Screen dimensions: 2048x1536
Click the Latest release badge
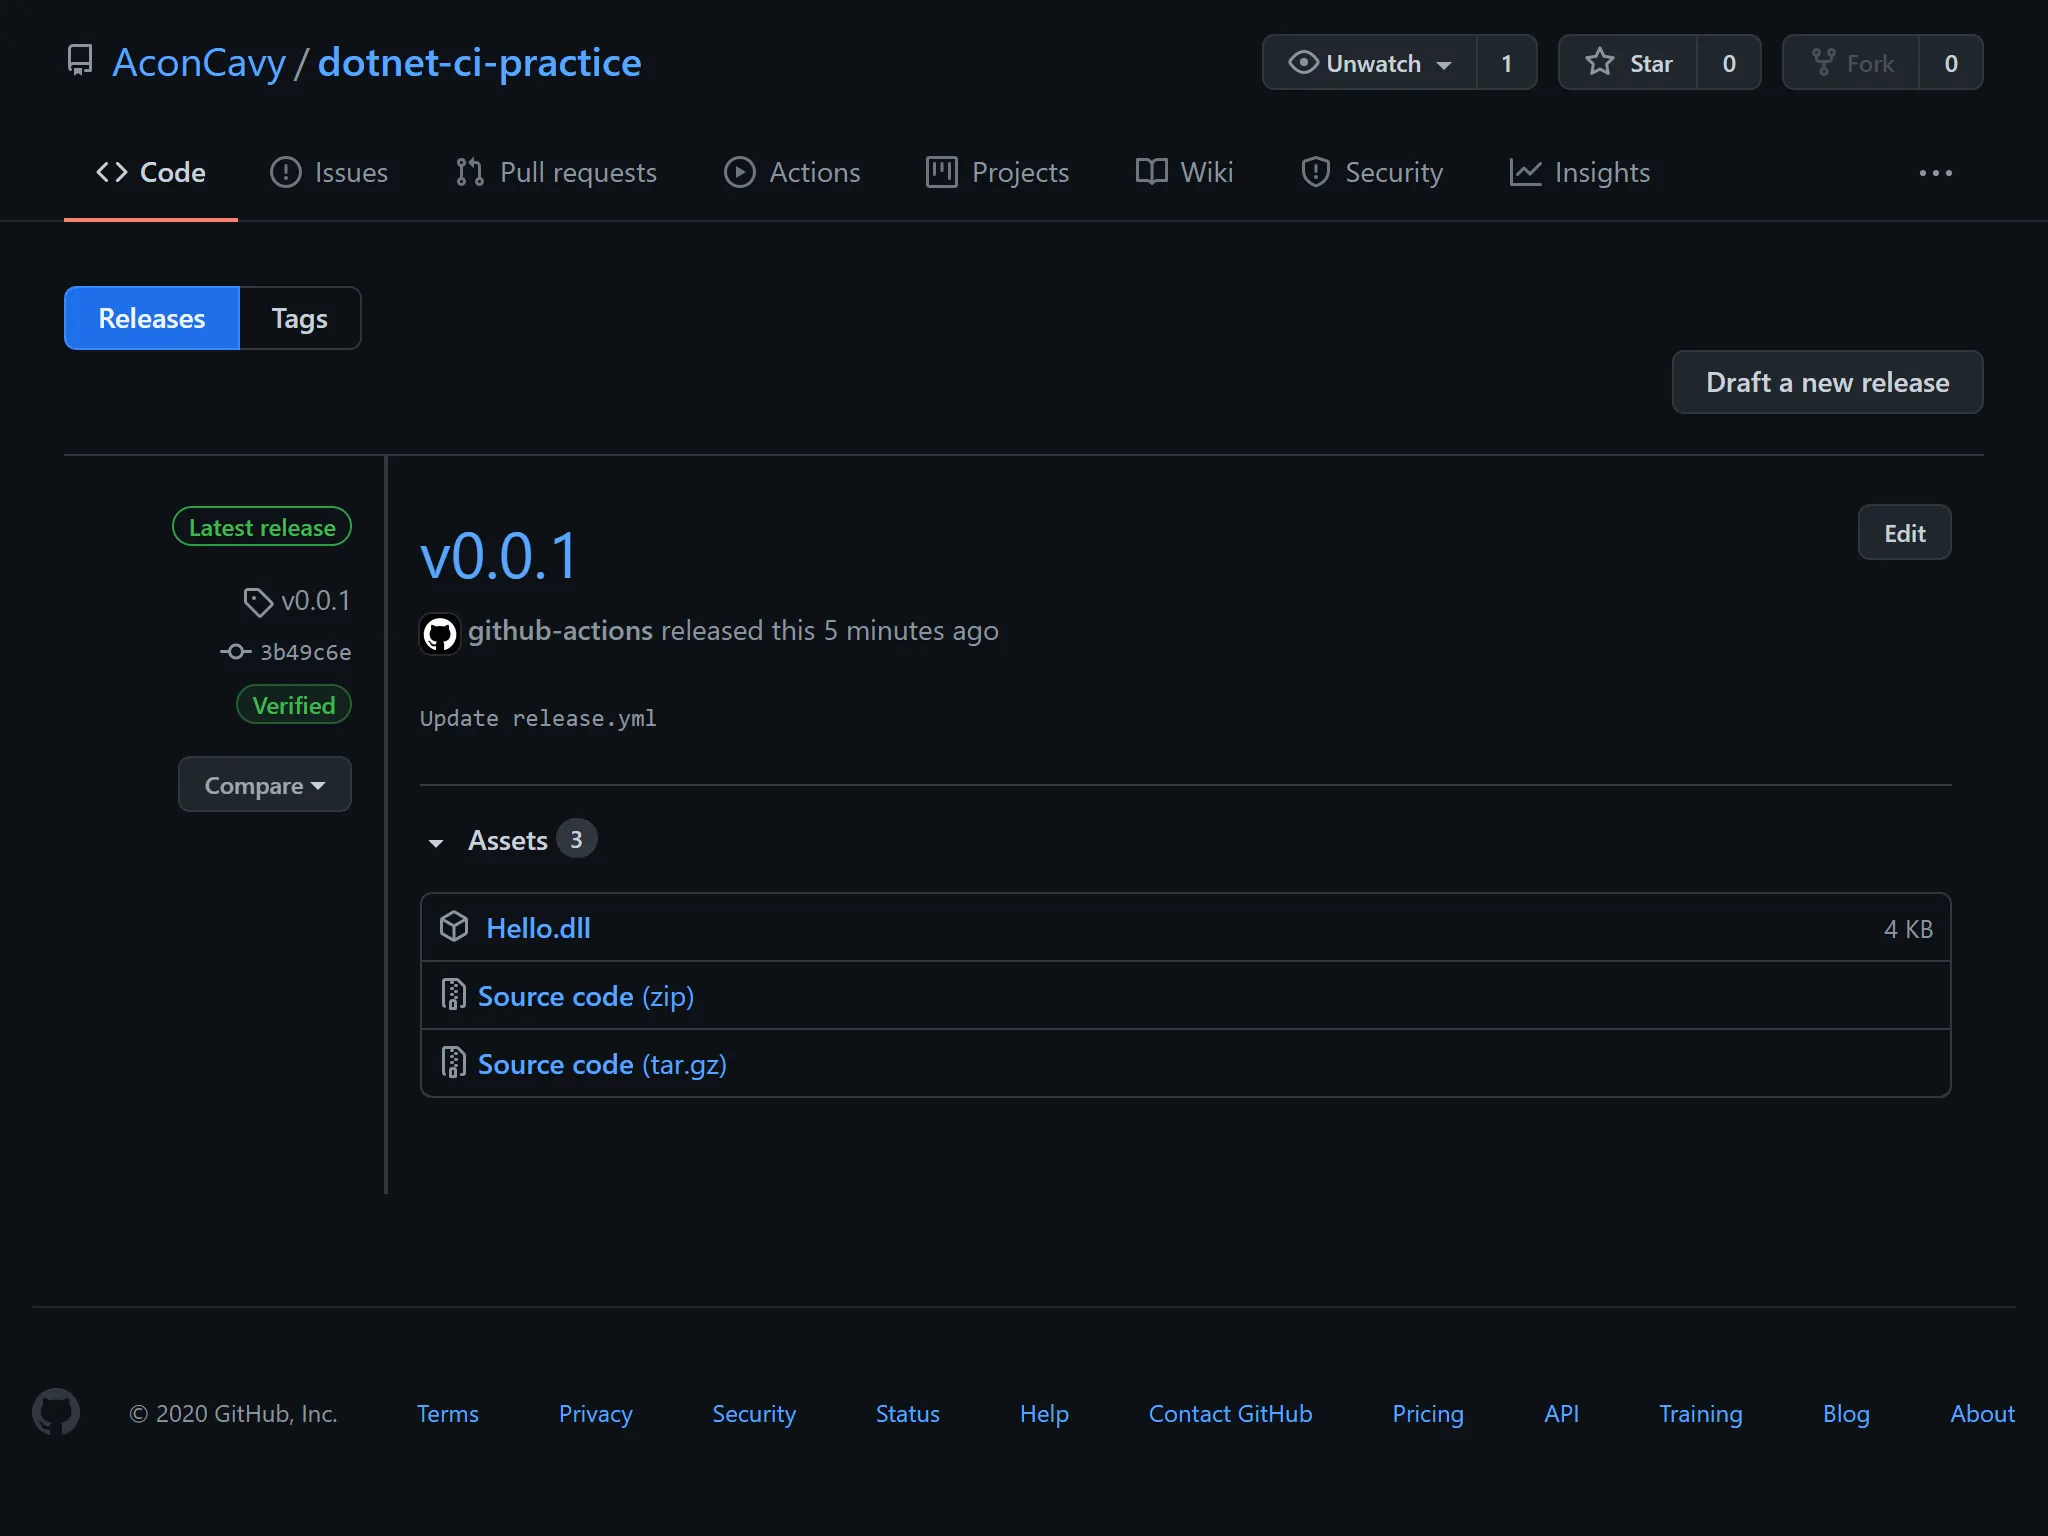click(262, 527)
